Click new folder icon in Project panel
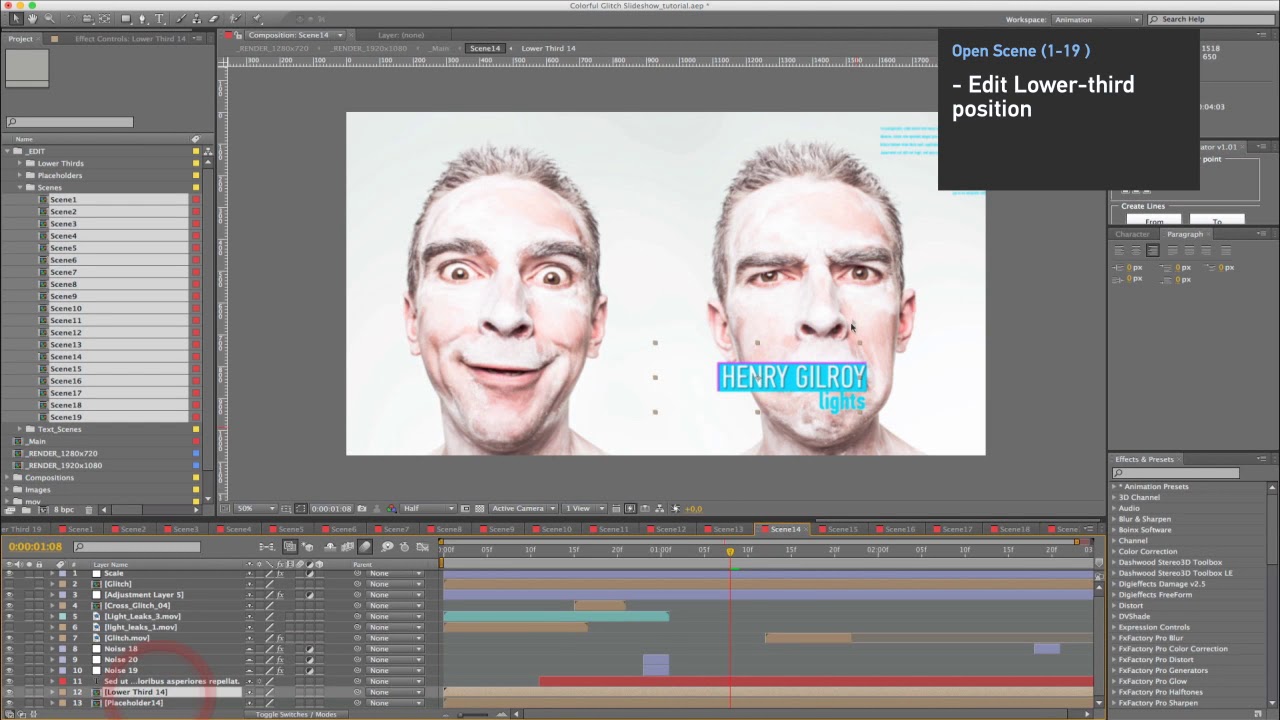This screenshot has width=1280, height=720. [x=24, y=510]
